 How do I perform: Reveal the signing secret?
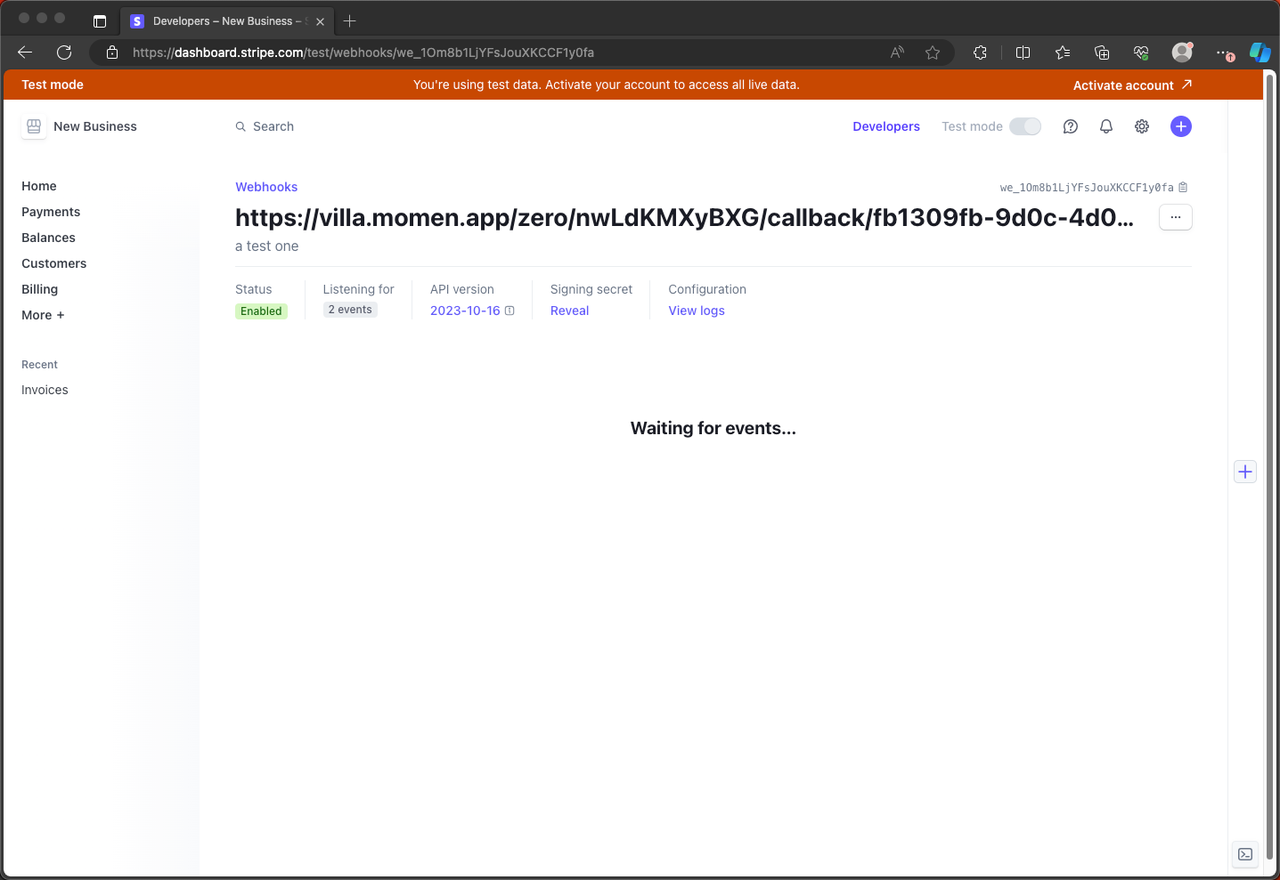tap(569, 311)
